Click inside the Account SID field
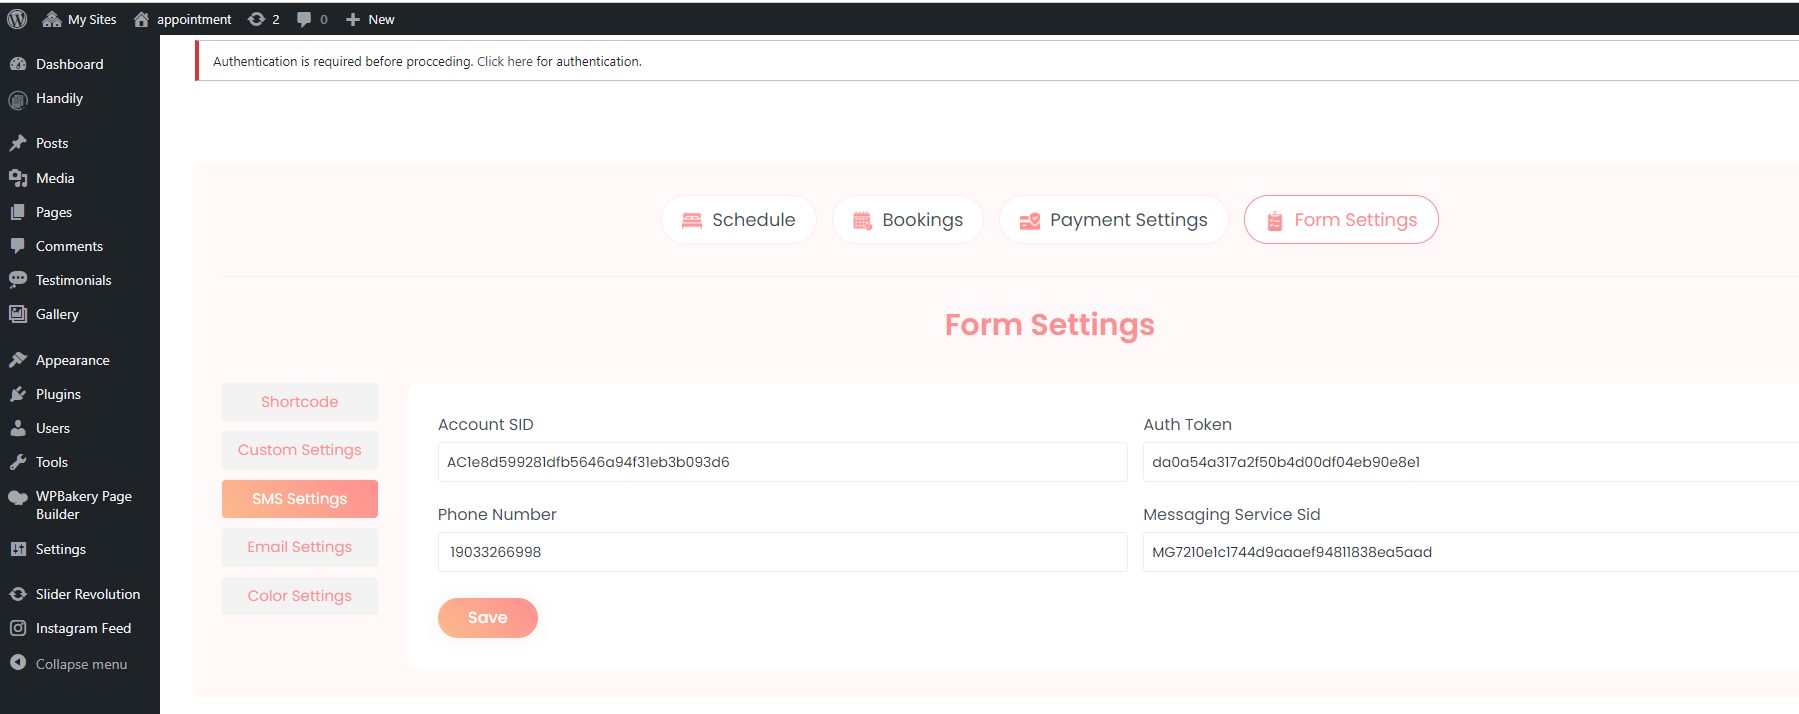 point(781,462)
